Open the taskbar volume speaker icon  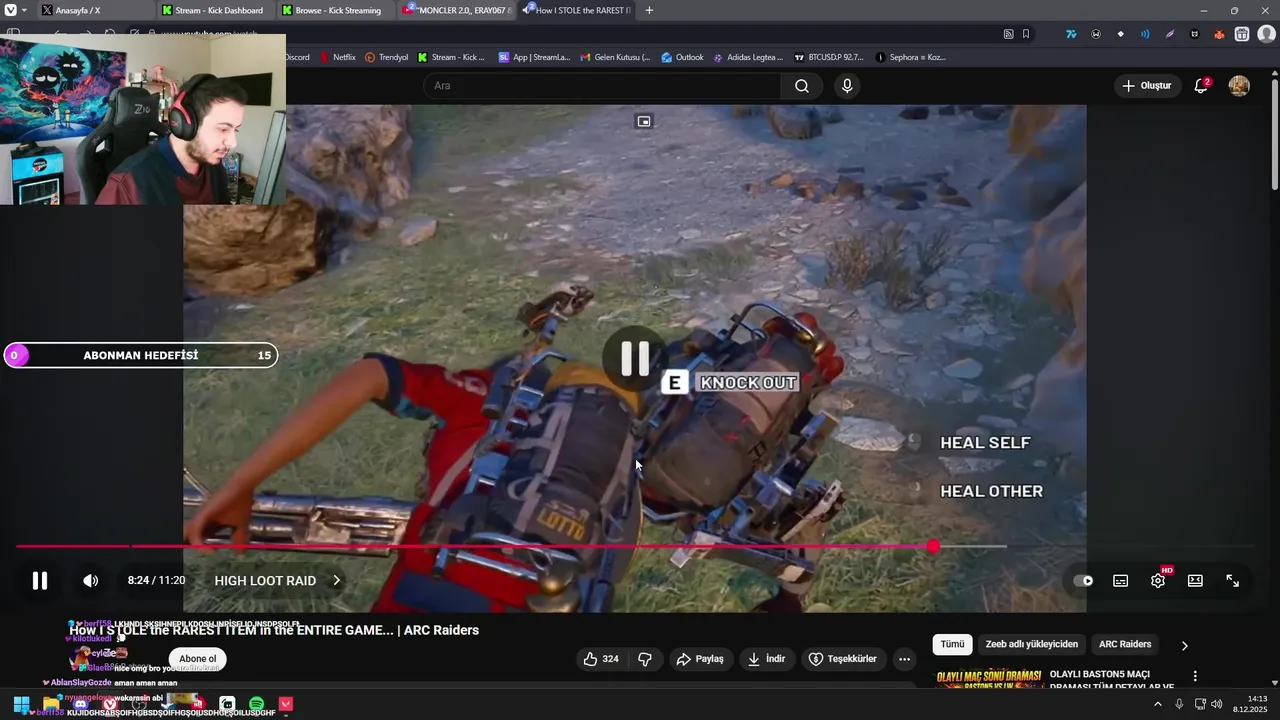(1217, 704)
